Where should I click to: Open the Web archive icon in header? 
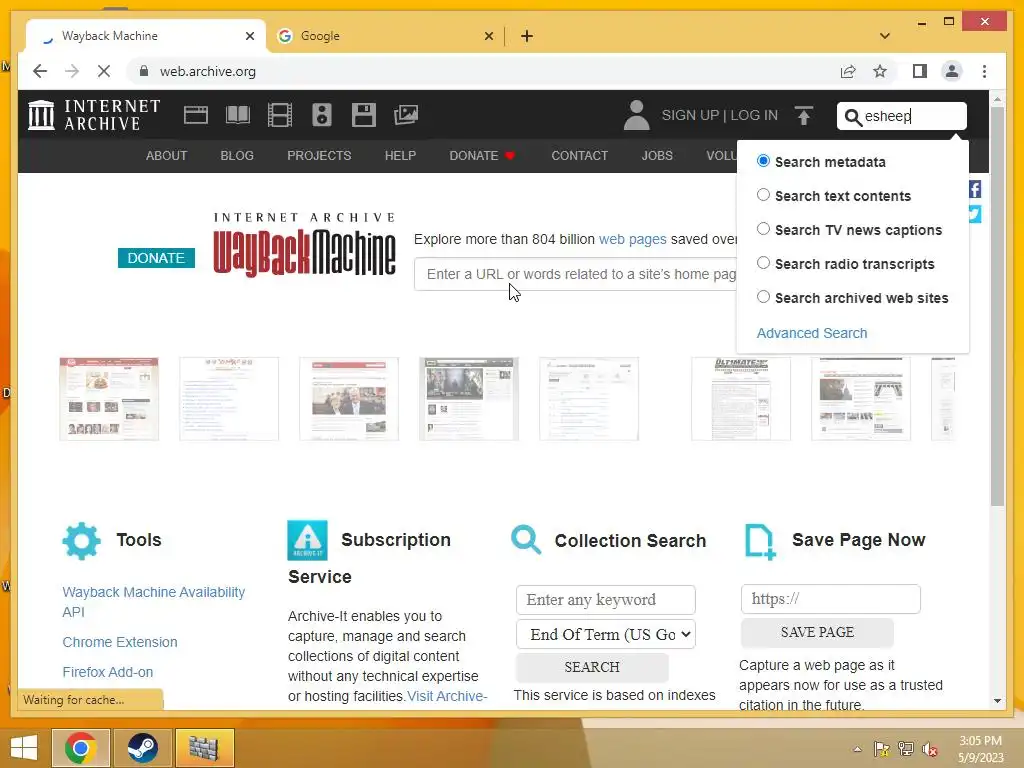[195, 115]
